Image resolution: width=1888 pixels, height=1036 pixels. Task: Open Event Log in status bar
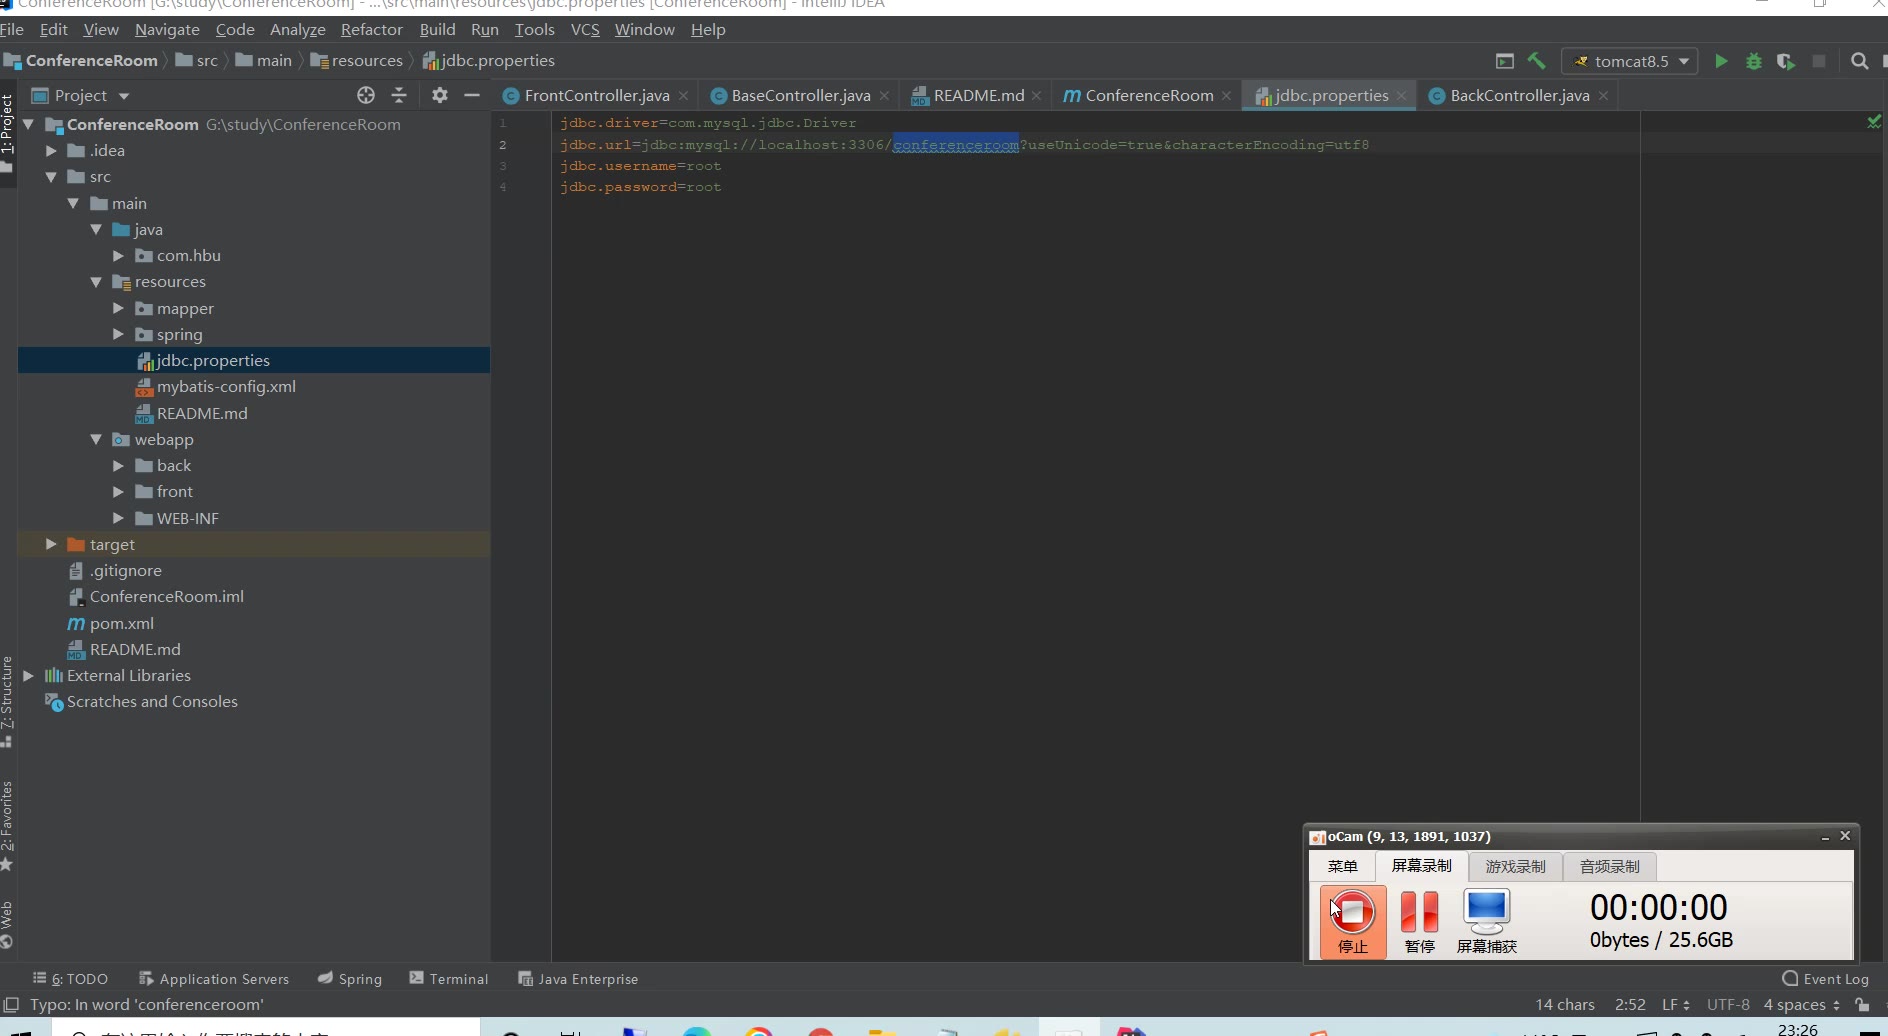[1826, 978]
